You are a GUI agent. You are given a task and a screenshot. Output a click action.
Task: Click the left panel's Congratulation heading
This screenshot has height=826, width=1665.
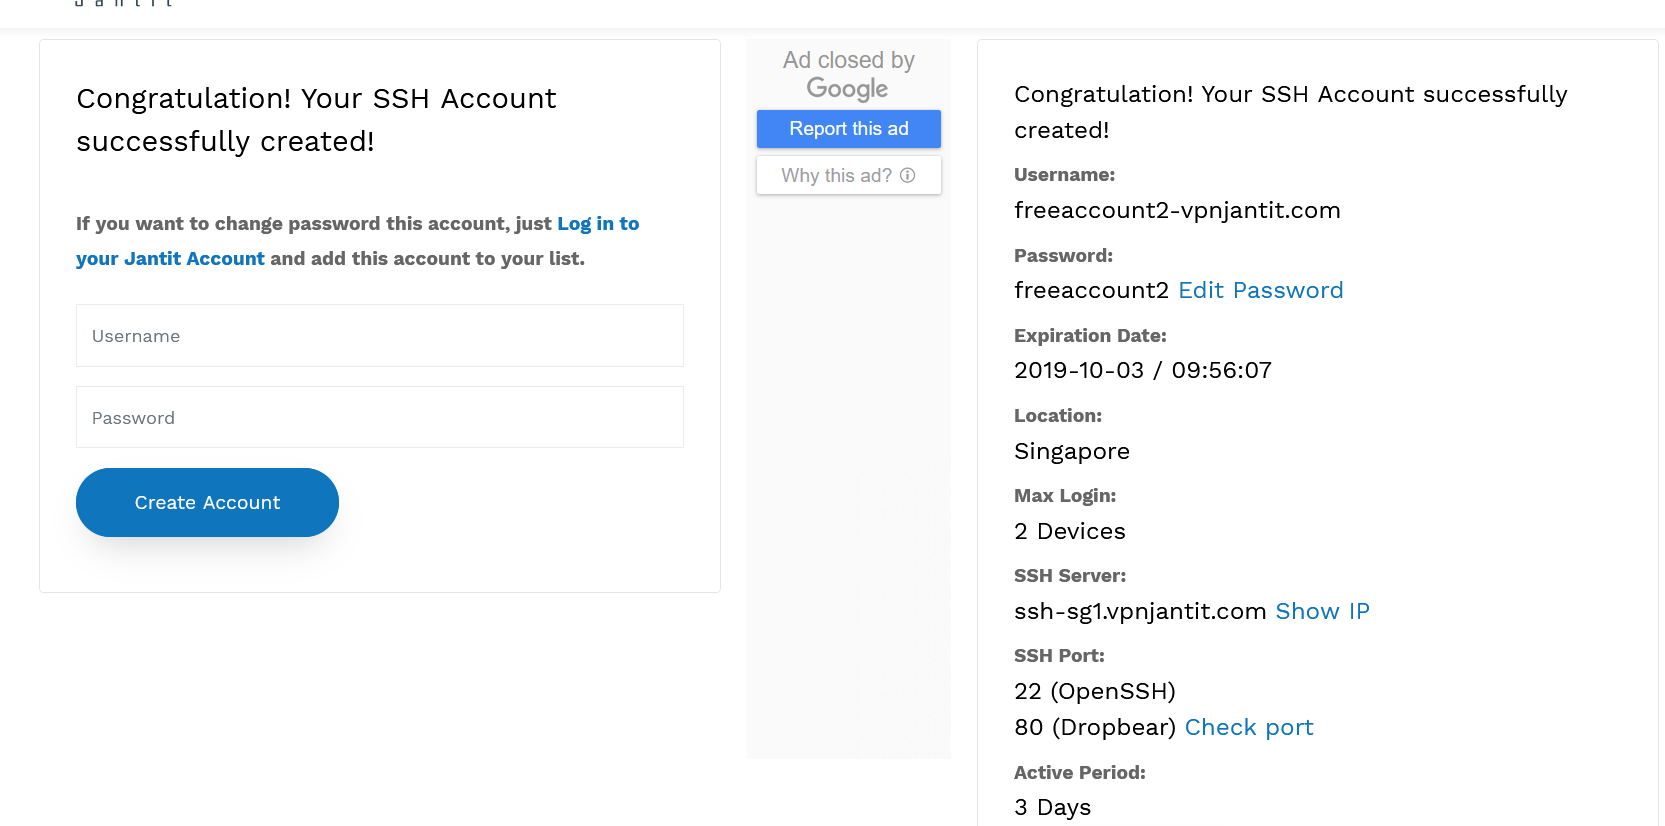tap(316, 120)
